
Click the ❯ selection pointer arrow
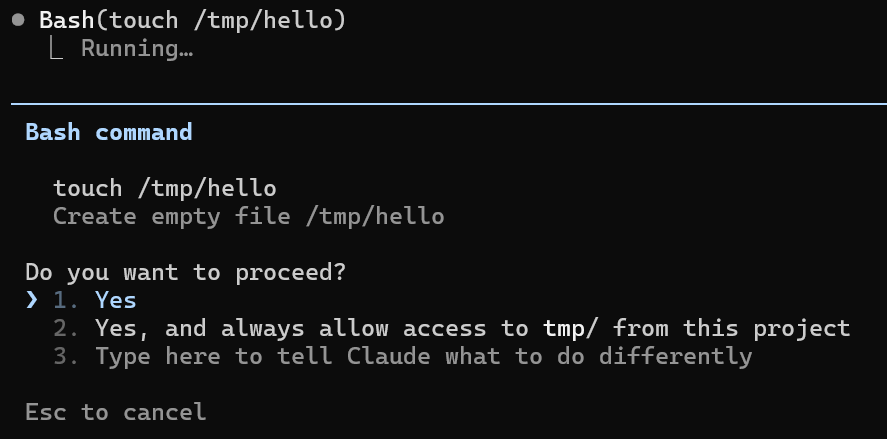32,300
